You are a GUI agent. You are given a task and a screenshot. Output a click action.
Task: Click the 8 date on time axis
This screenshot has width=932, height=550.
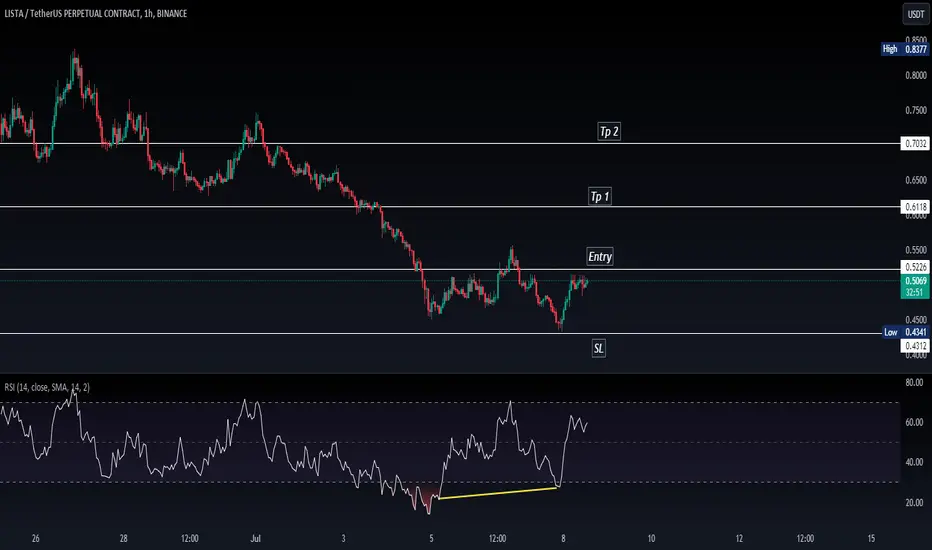click(563, 539)
